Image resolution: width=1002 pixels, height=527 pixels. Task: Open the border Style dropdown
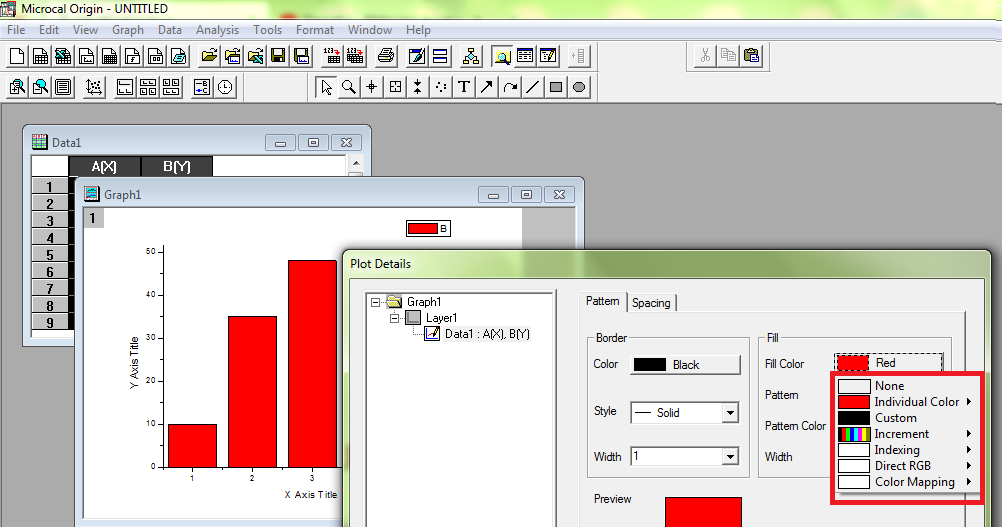pyautogui.click(x=730, y=412)
